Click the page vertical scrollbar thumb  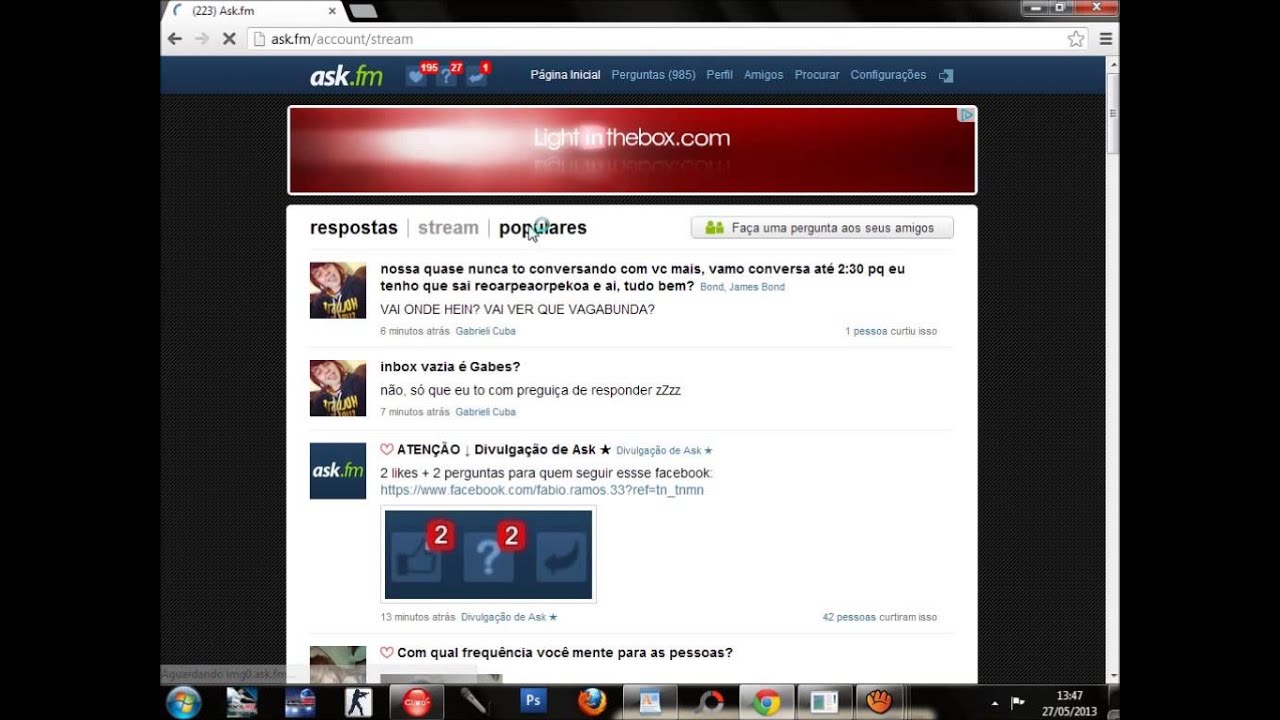pos(1112,112)
